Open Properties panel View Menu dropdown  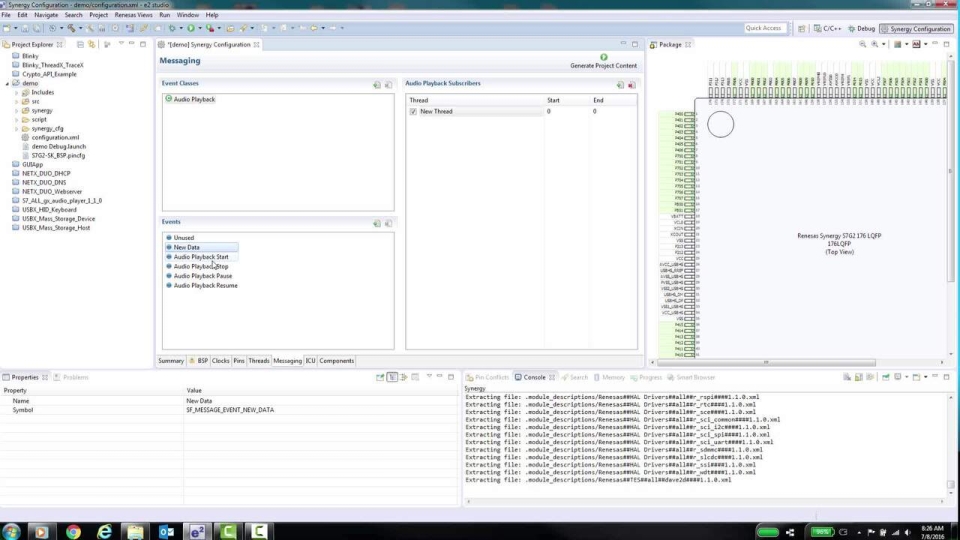pyautogui.click(x=429, y=377)
